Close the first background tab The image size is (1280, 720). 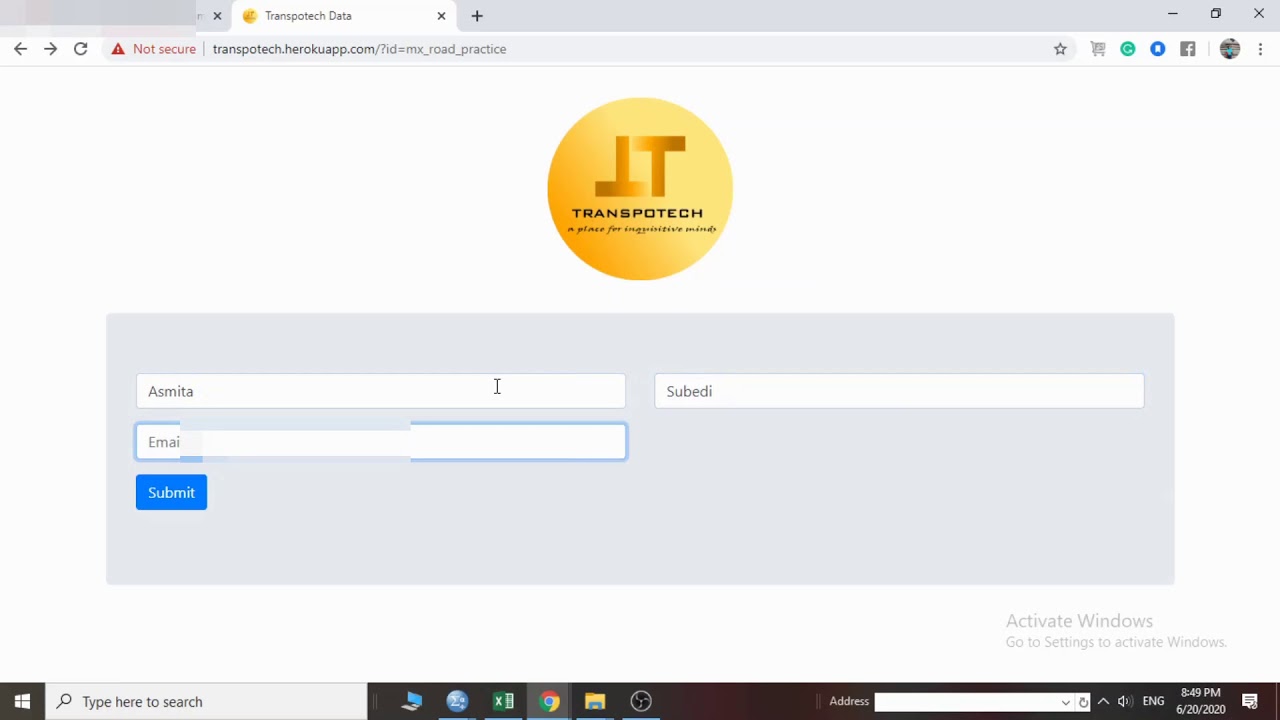click(217, 16)
